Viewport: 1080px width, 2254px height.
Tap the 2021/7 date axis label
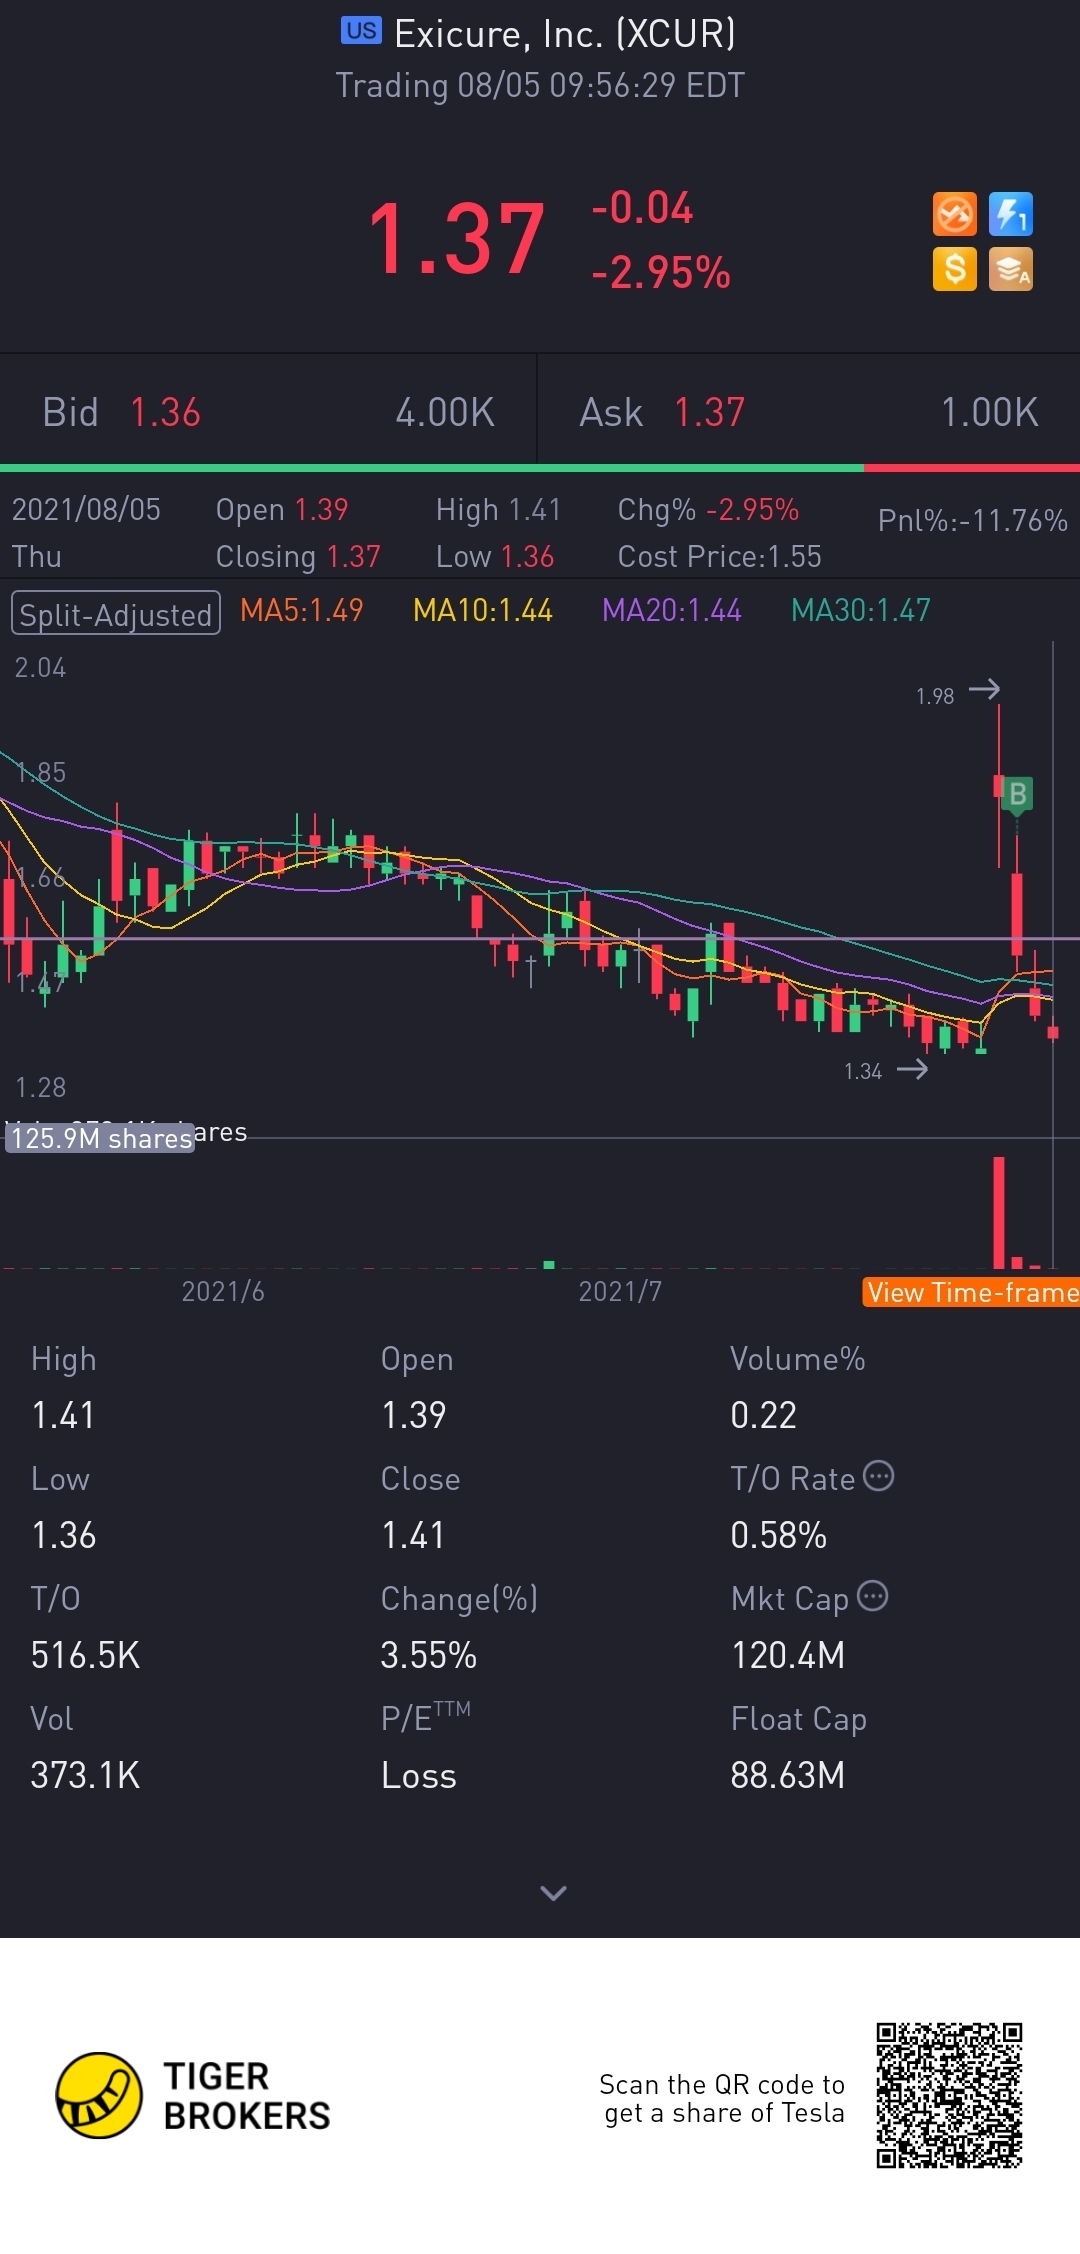[620, 1291]
